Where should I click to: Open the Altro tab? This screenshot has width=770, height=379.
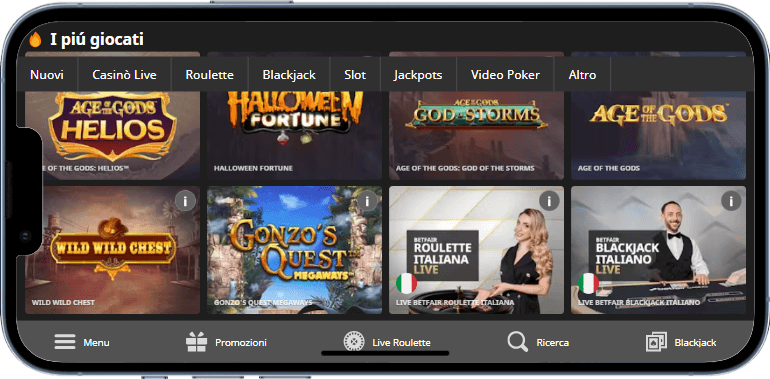point(582,75)
